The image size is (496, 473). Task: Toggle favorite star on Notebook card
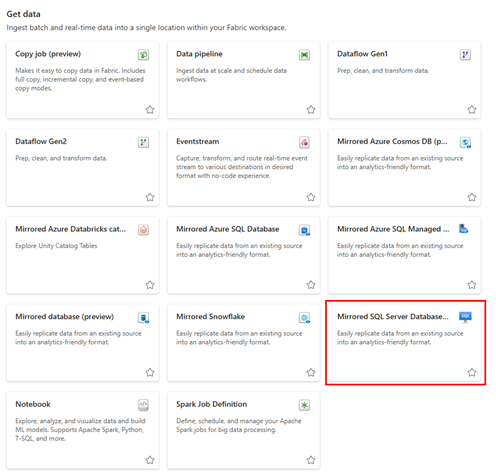coord(150,460)
